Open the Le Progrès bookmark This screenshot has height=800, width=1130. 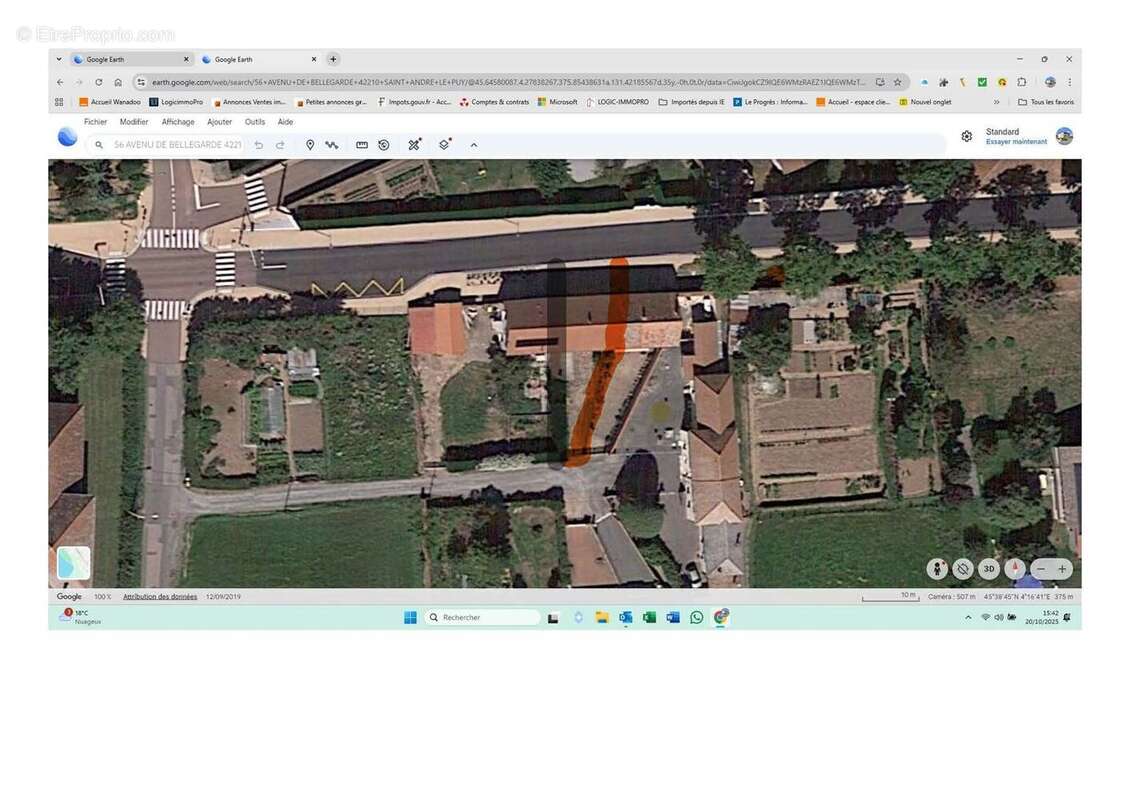pyautogui.click(x=770, y=102)
